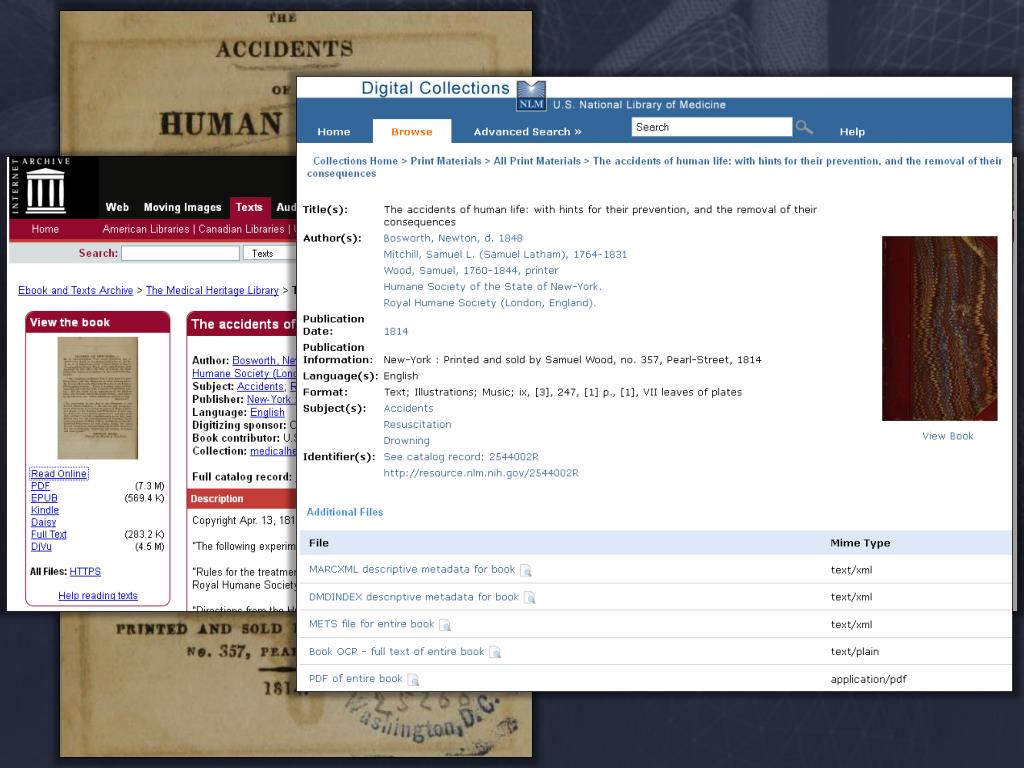This screenshot has height=768, width=1024.
Task: Download the Kindle format link
Action: coord(45,510)
